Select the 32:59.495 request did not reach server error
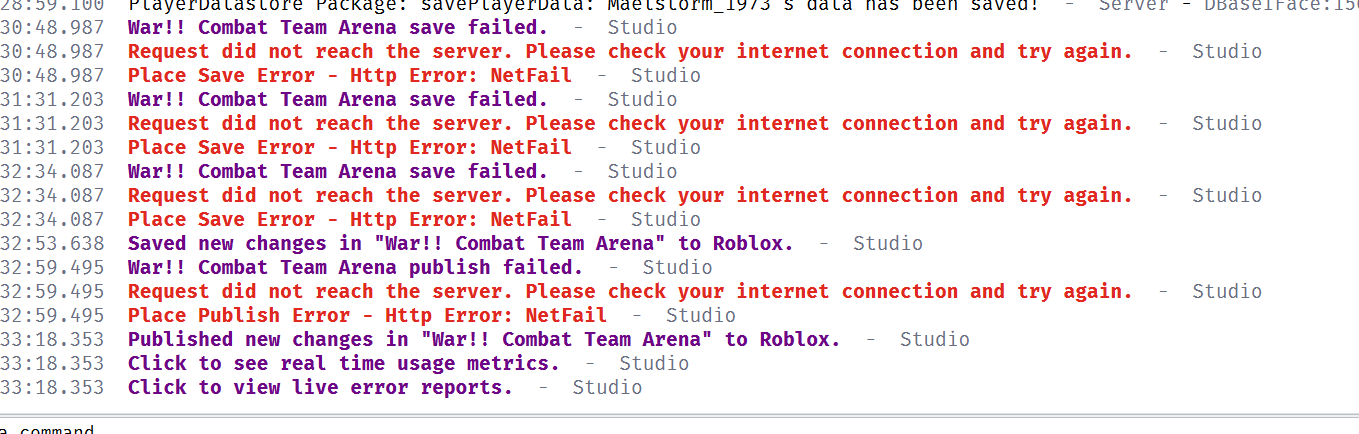1359x434 pixels. coord(630,291)
